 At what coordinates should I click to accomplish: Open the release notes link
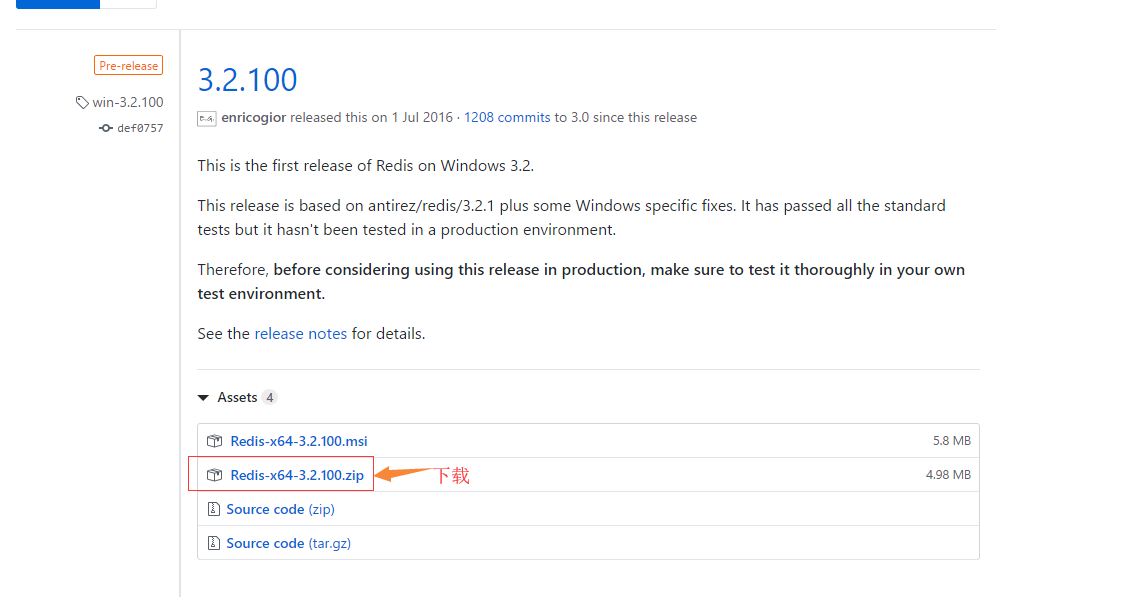click(x=300, y=334)
